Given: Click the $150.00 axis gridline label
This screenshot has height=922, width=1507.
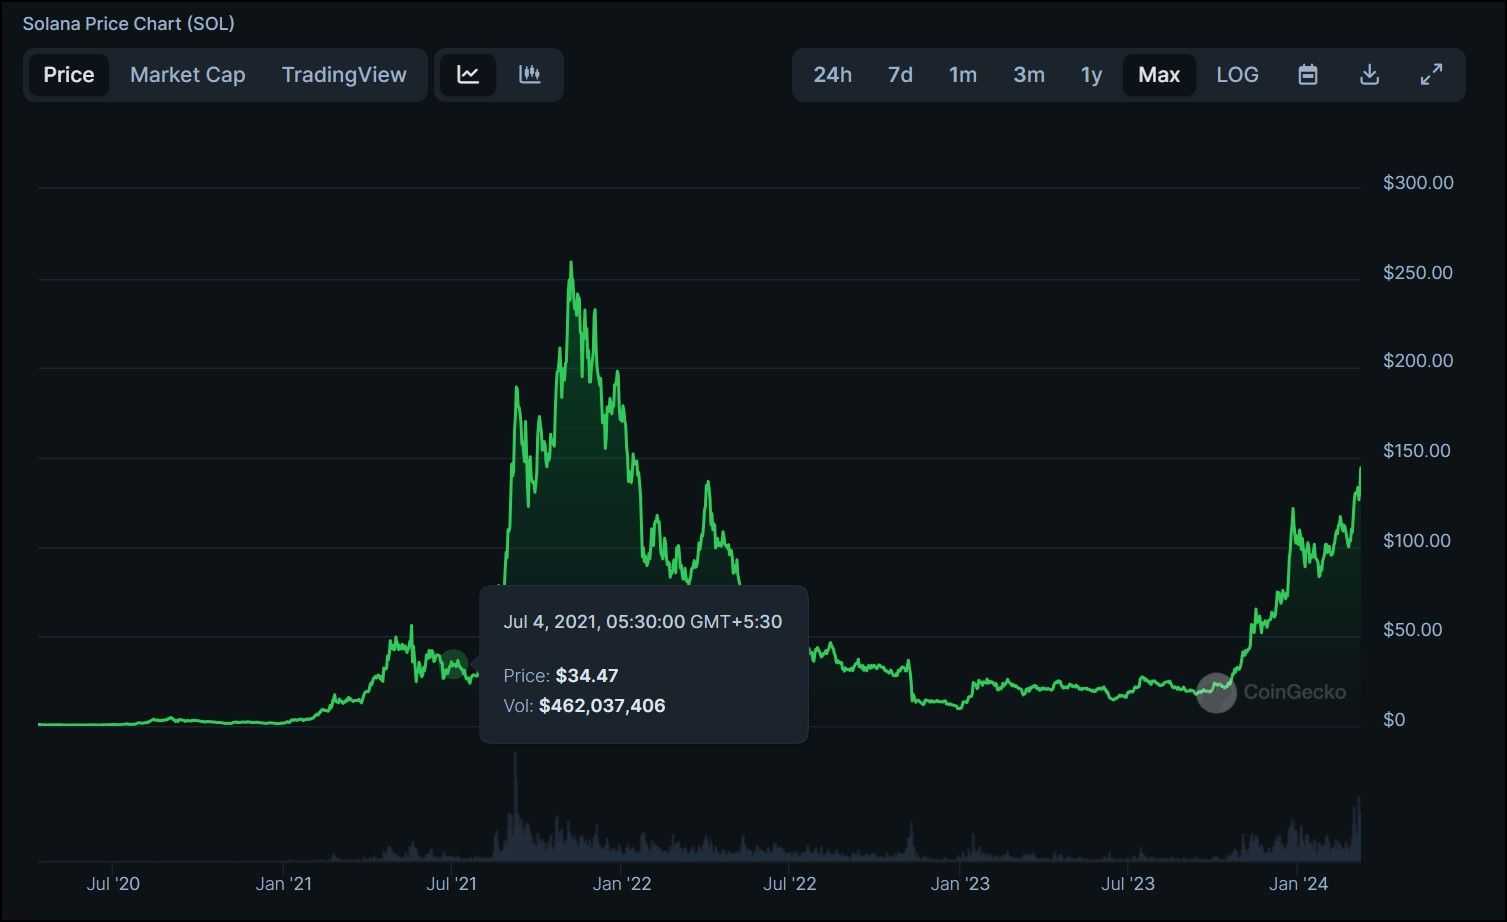Looking at the screenshot, I should [x=1416, y=450].
